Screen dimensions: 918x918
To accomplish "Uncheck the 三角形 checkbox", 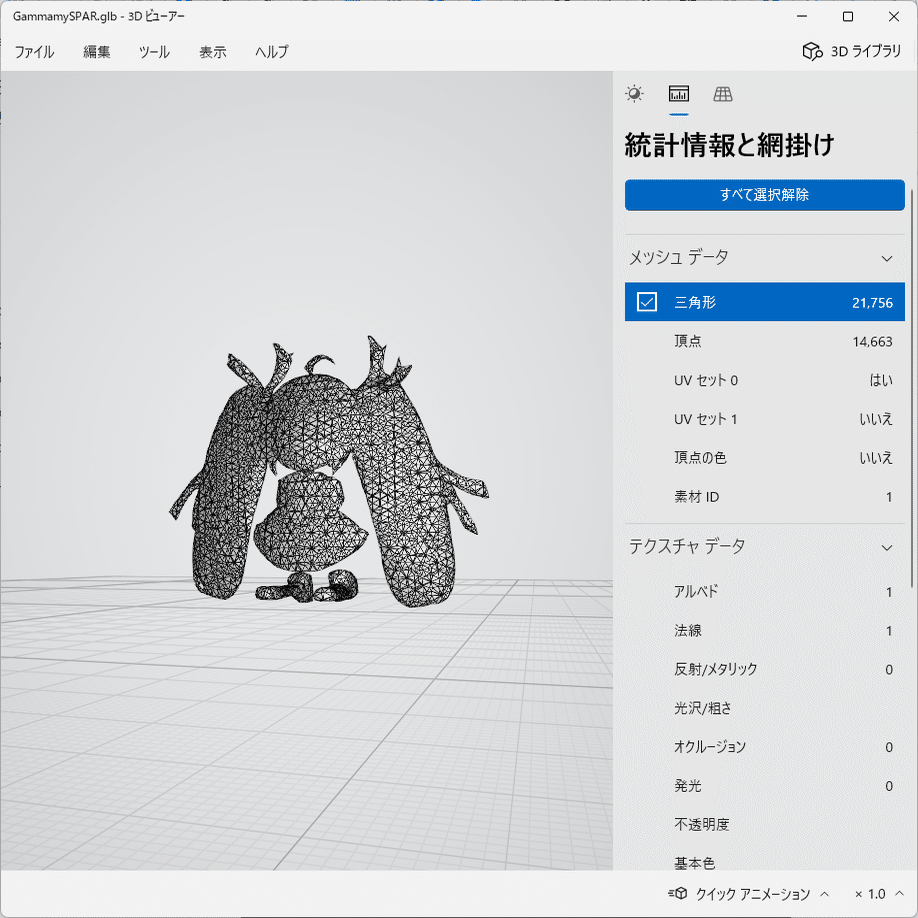I will click(647, 302).
